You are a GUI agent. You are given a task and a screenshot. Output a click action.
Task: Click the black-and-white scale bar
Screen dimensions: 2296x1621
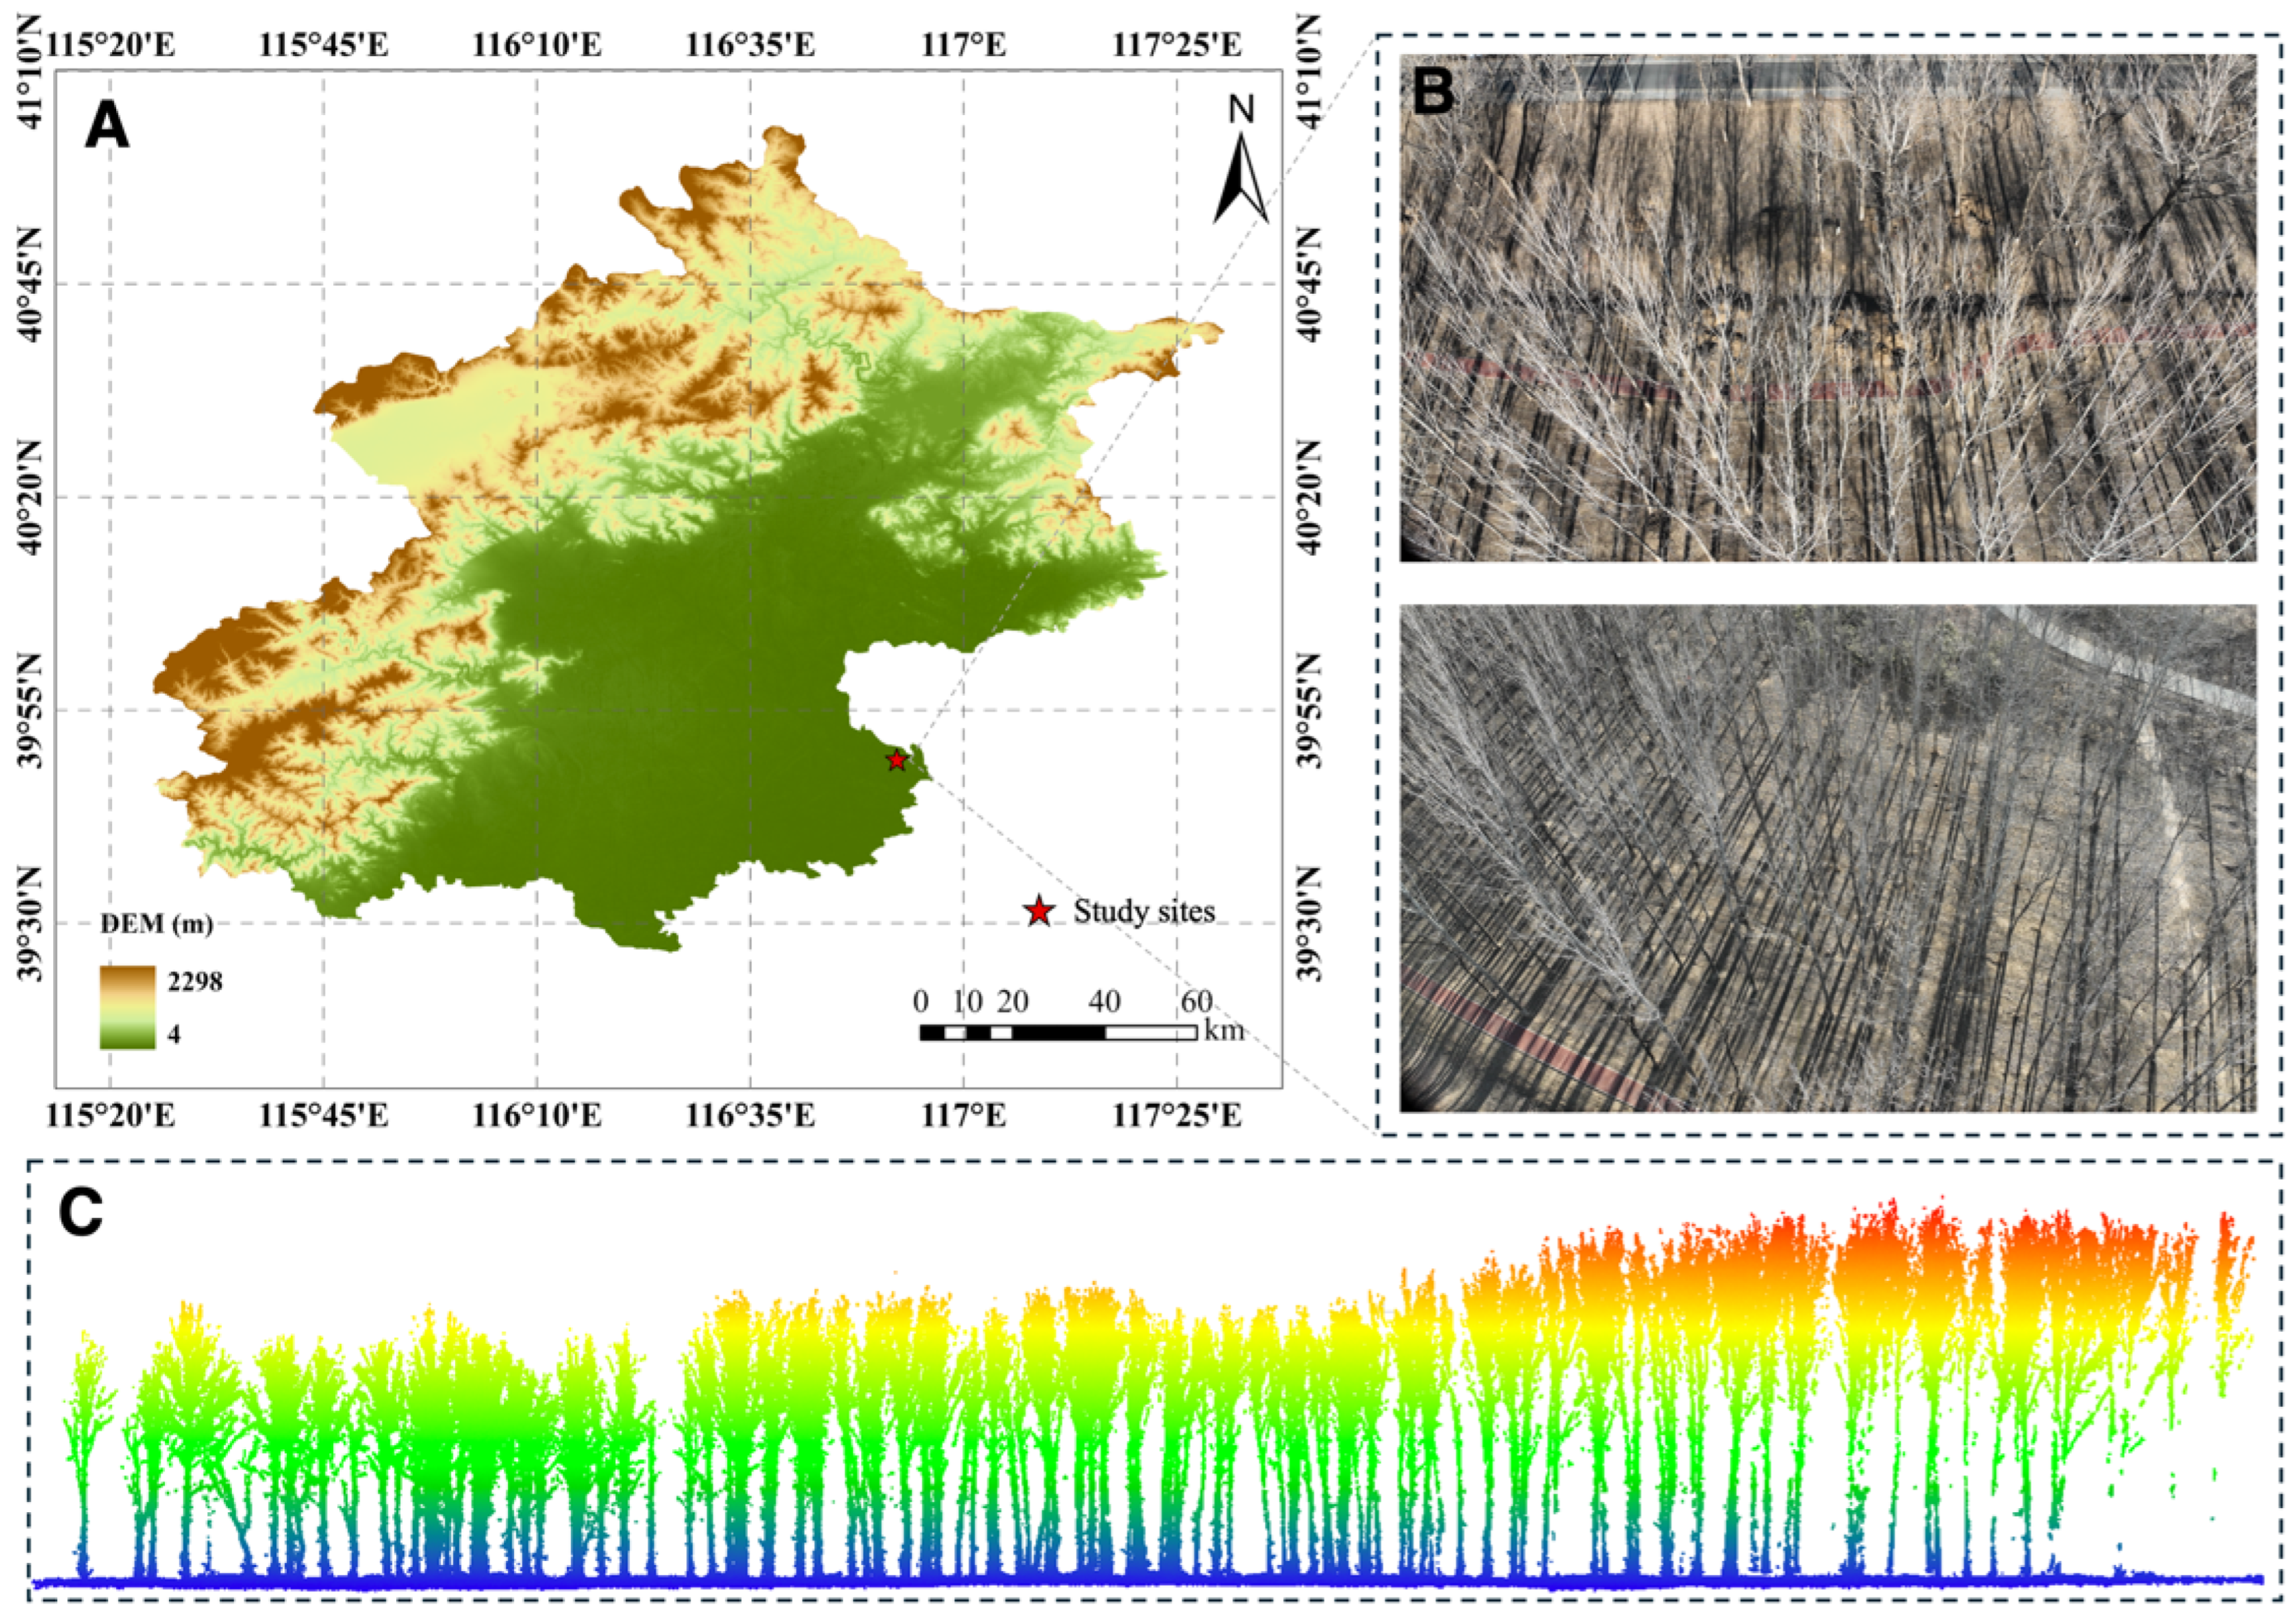pos(1057,1033)
